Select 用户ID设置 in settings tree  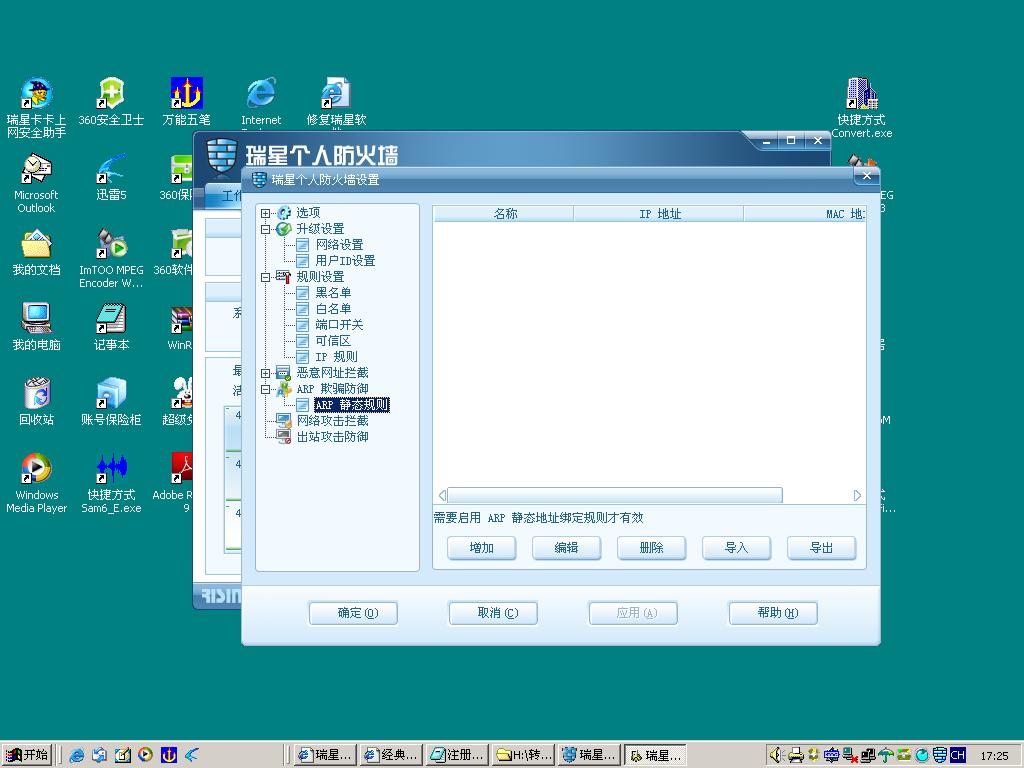(x=345, y=261)
